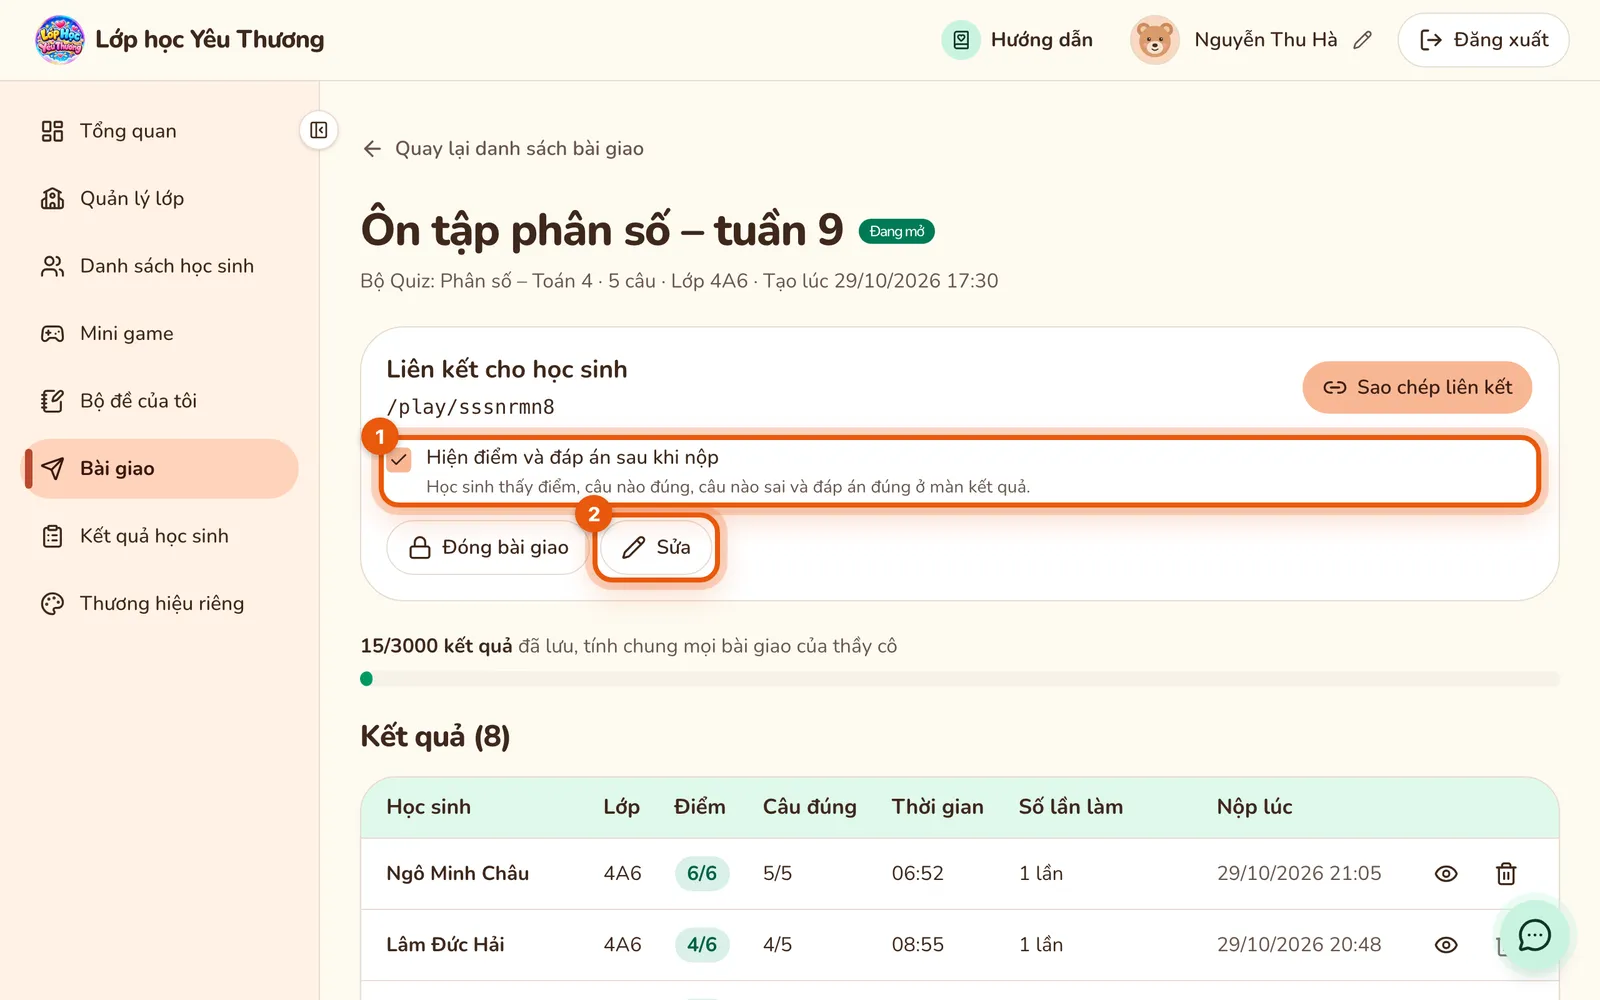Delete Ngô Minh Châu's result with trash icon

(x=1506, y=873)
